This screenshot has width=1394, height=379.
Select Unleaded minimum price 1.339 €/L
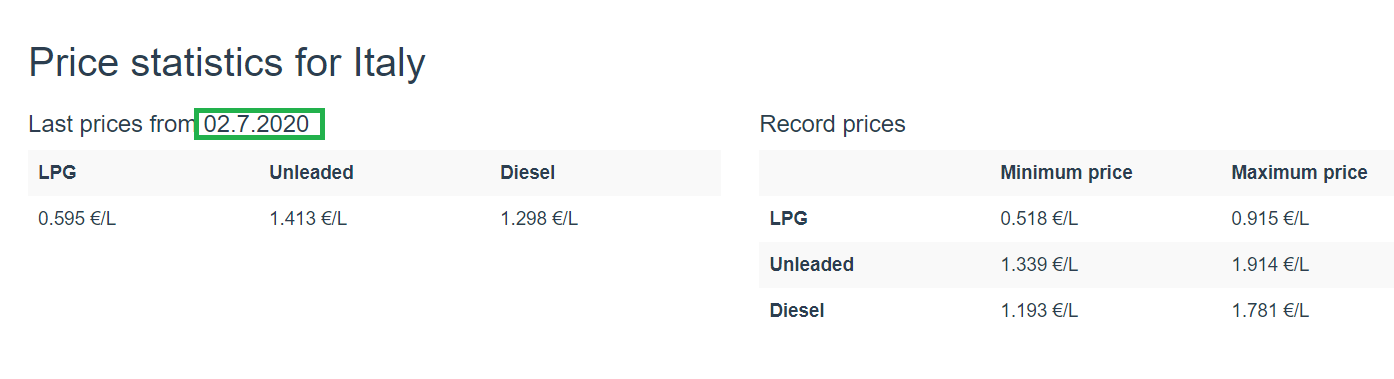click(x=1039, y=264)
